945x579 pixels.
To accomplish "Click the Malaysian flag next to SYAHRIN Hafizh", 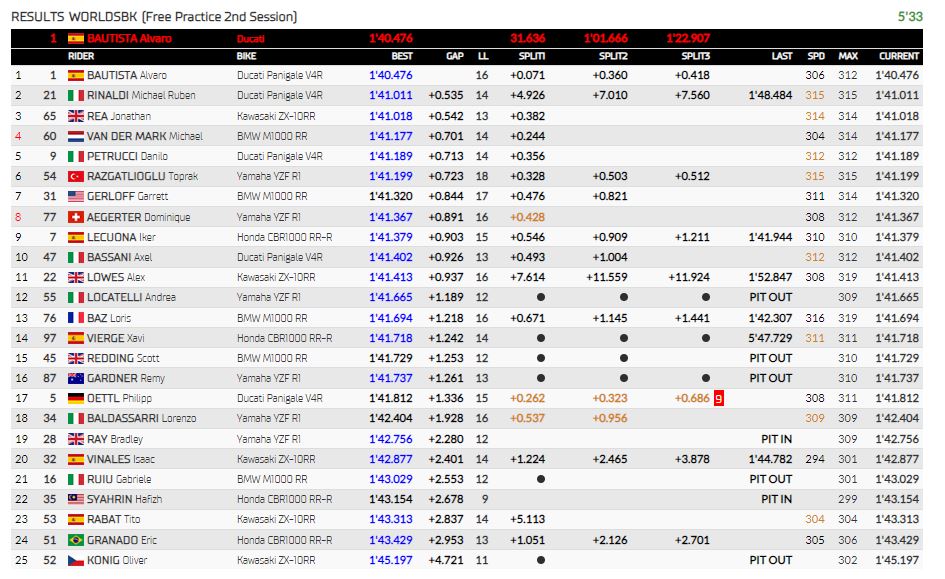I will pyautogui.click(x=76, y=499).
